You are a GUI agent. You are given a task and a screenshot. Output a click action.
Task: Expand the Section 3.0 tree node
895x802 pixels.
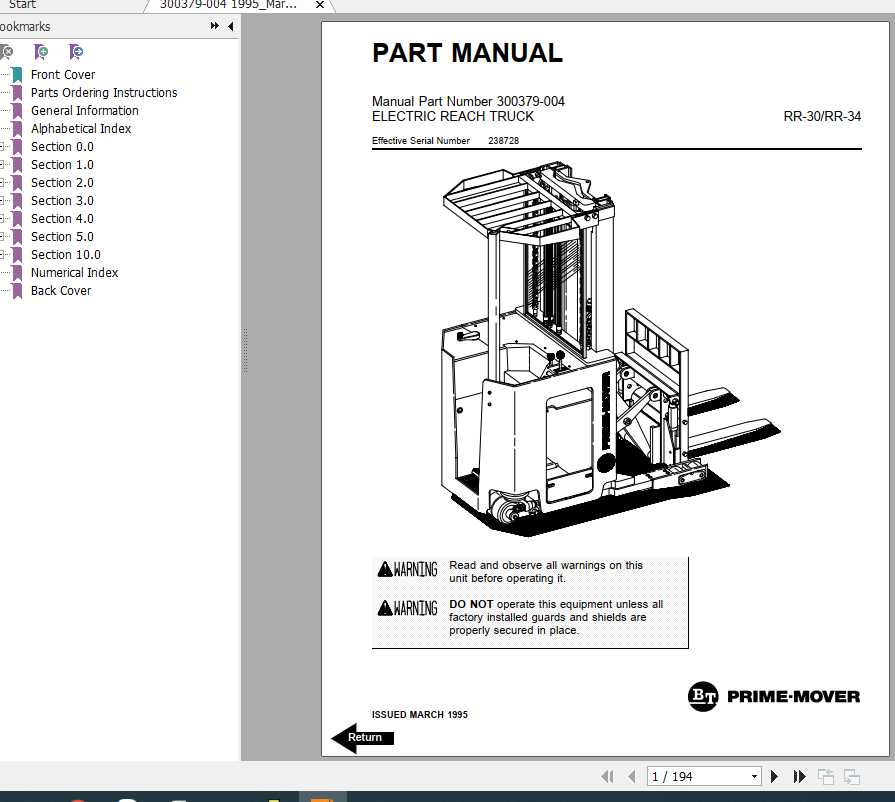point(2,200)
